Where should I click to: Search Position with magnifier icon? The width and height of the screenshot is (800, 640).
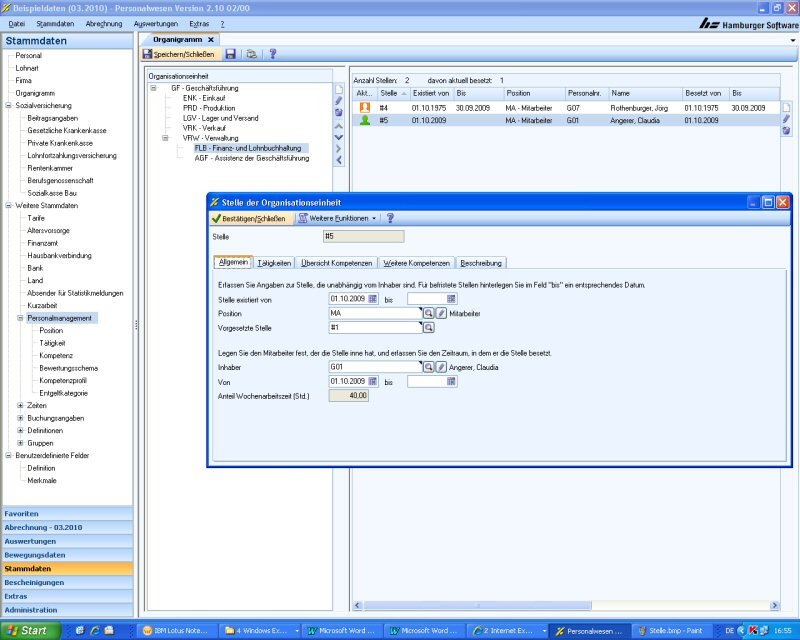(x=429, y=313)
